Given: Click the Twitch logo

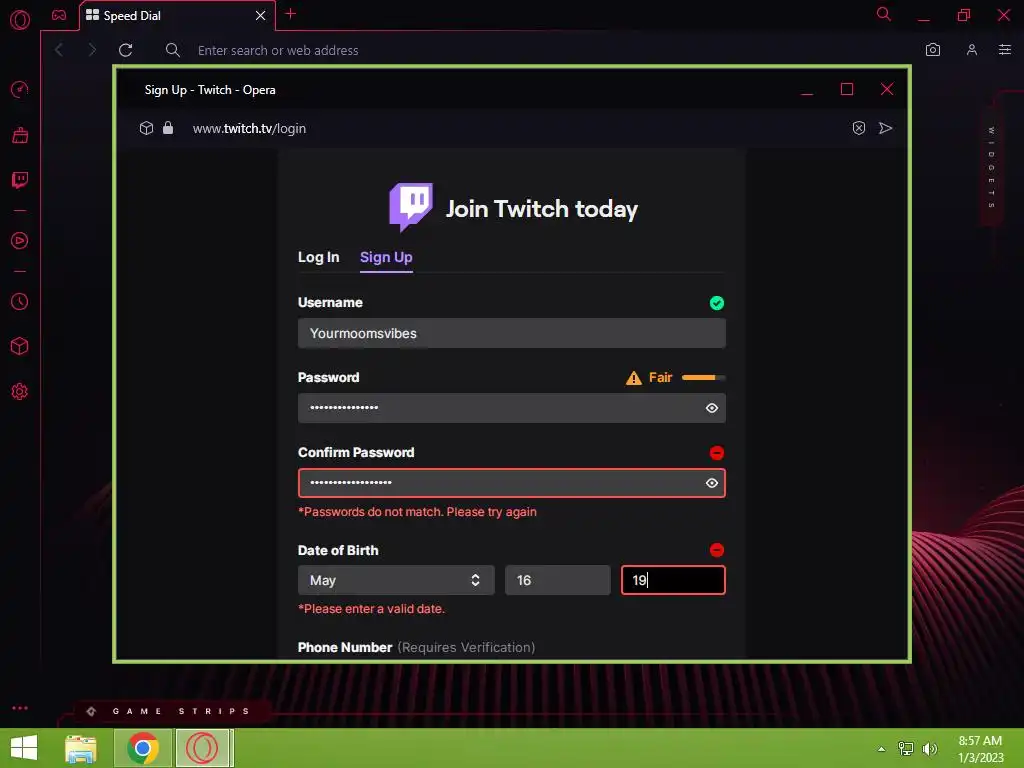Looking at the screenshot, I should pyautogui.click(x=411, y=207).
